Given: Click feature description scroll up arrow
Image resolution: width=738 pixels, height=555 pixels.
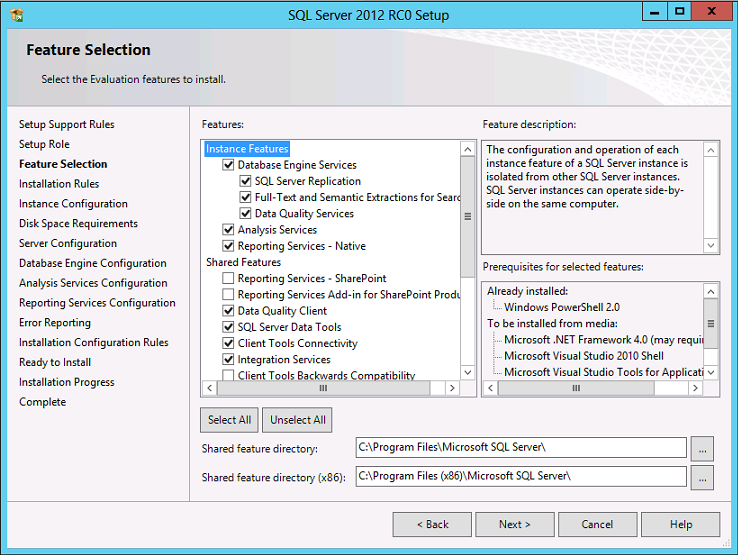Looking at the screenshot, I should (x=711, y=150).
